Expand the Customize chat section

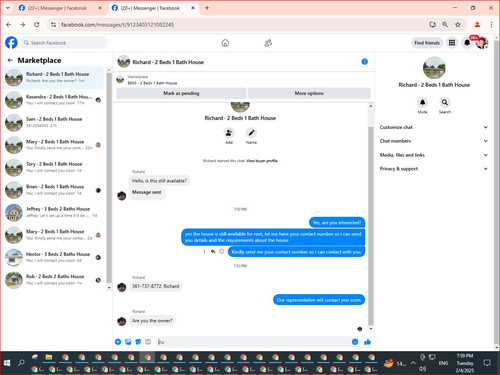[x=434, y=127]
